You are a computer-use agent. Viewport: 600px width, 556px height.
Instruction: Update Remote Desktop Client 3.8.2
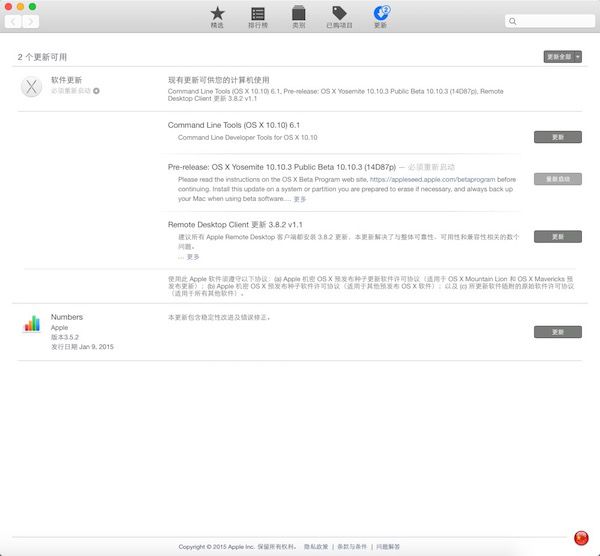[558, 236]
